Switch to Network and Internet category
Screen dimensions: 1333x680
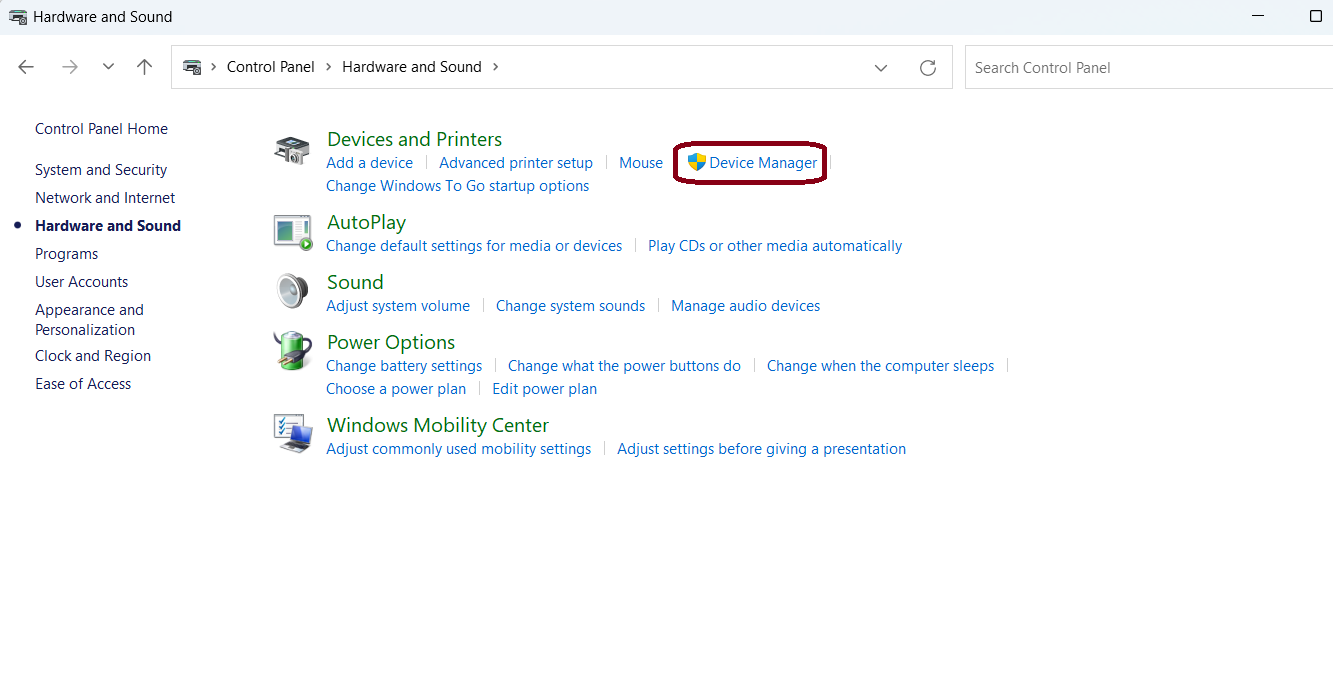105,198
